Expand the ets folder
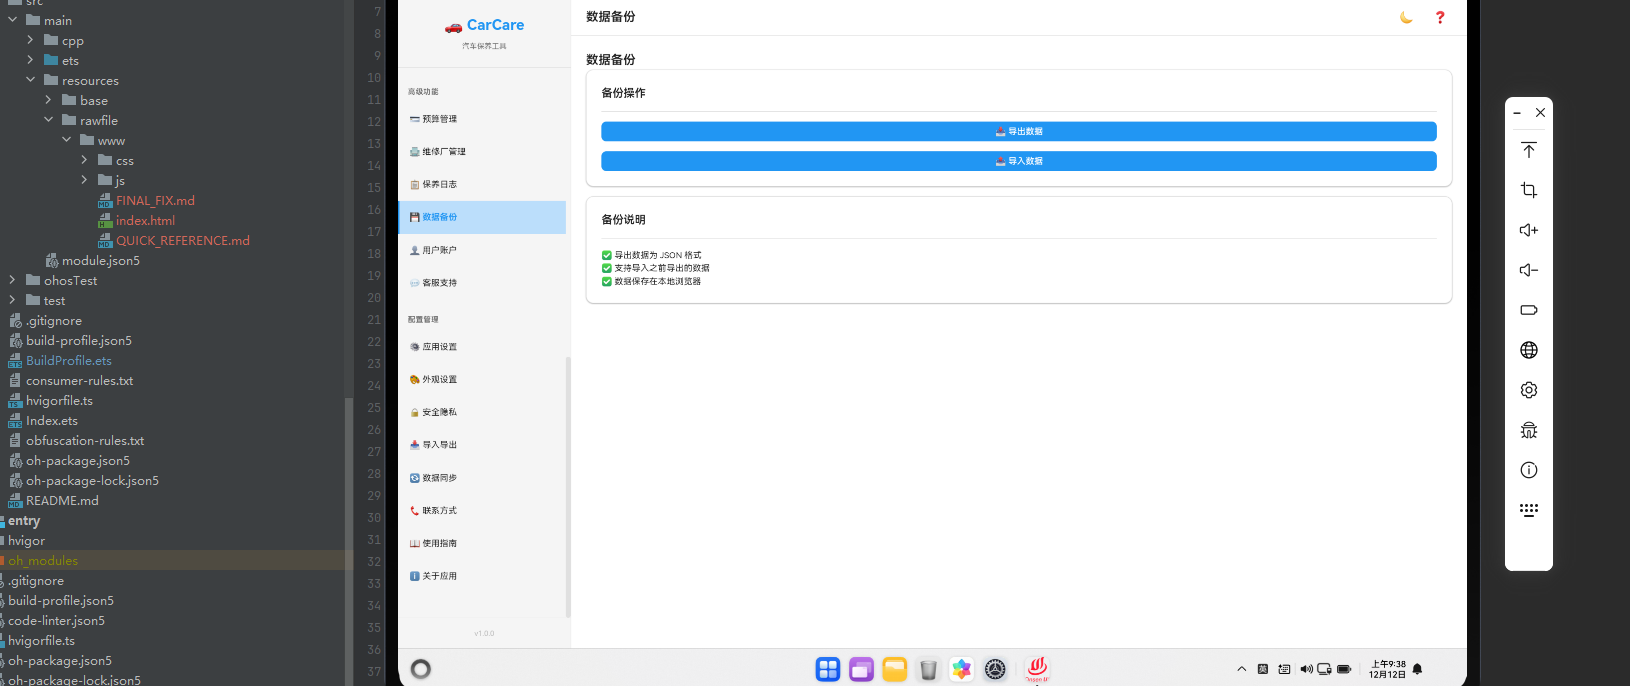This screenshot has height=686, width=1630. tap(30, 60)
